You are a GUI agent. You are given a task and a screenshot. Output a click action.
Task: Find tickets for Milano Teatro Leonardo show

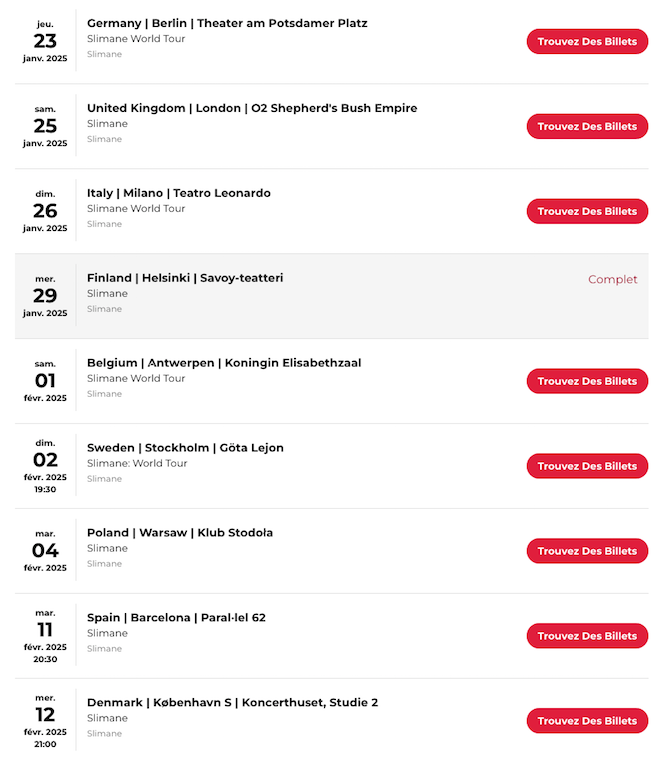coord(587,211)
